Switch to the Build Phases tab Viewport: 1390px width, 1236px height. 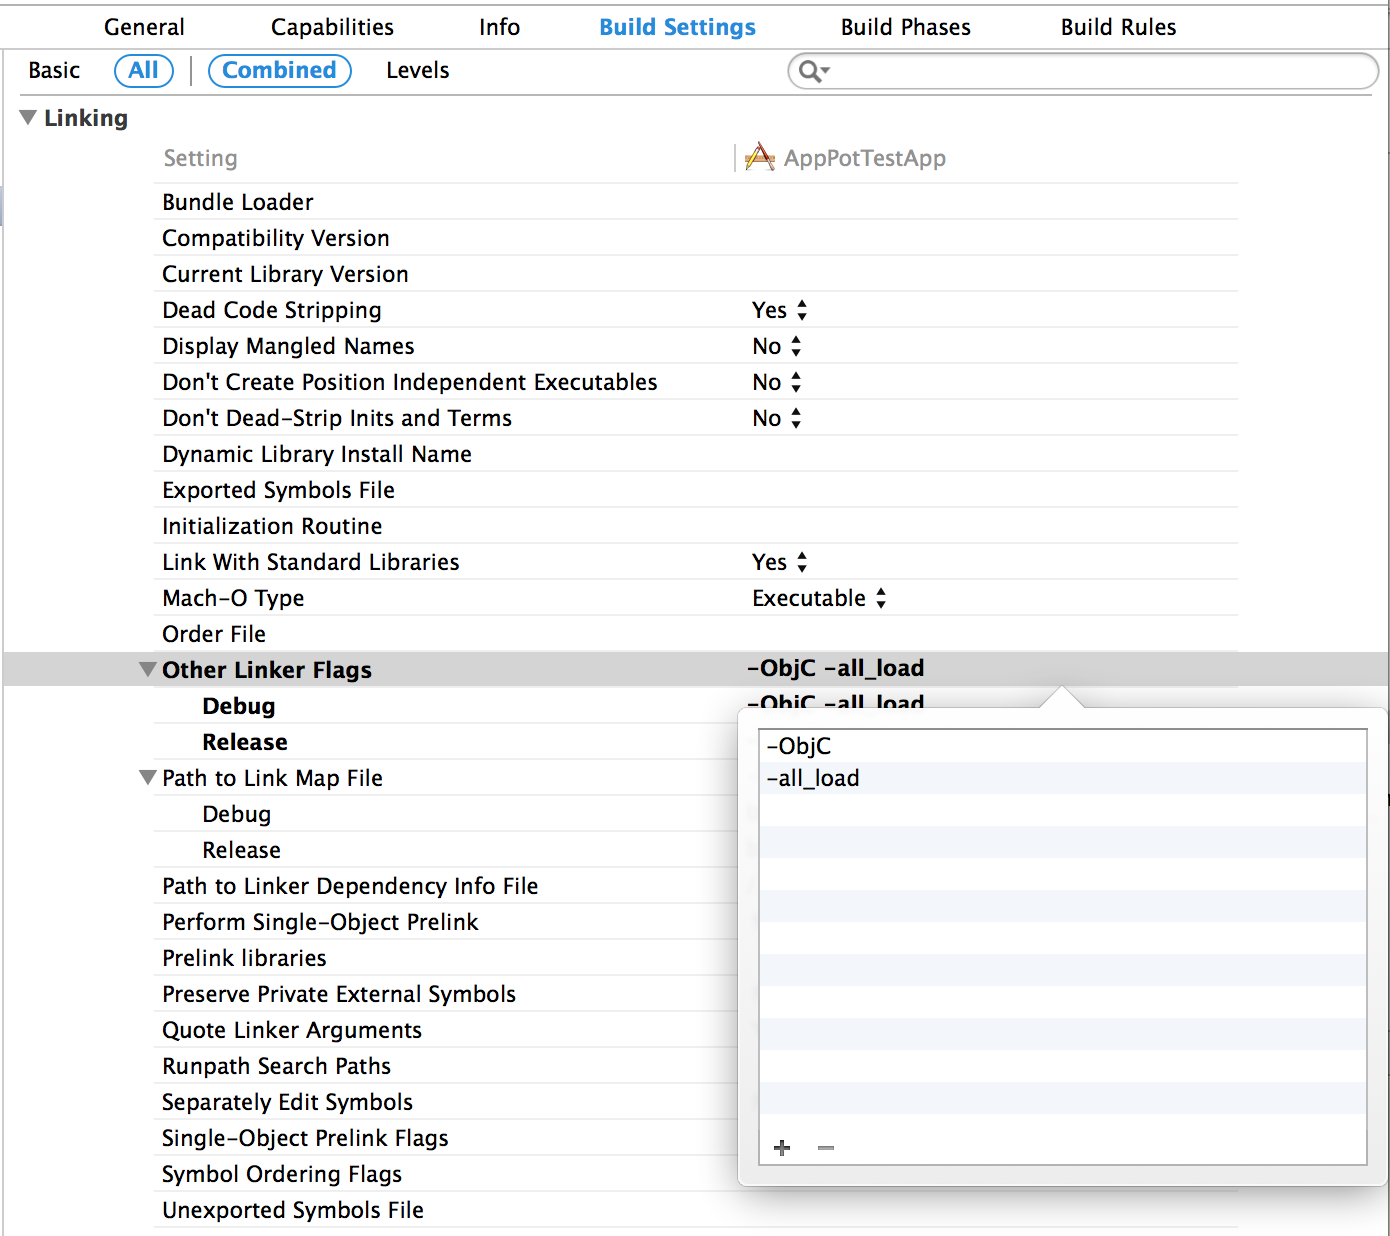[905, 27]
